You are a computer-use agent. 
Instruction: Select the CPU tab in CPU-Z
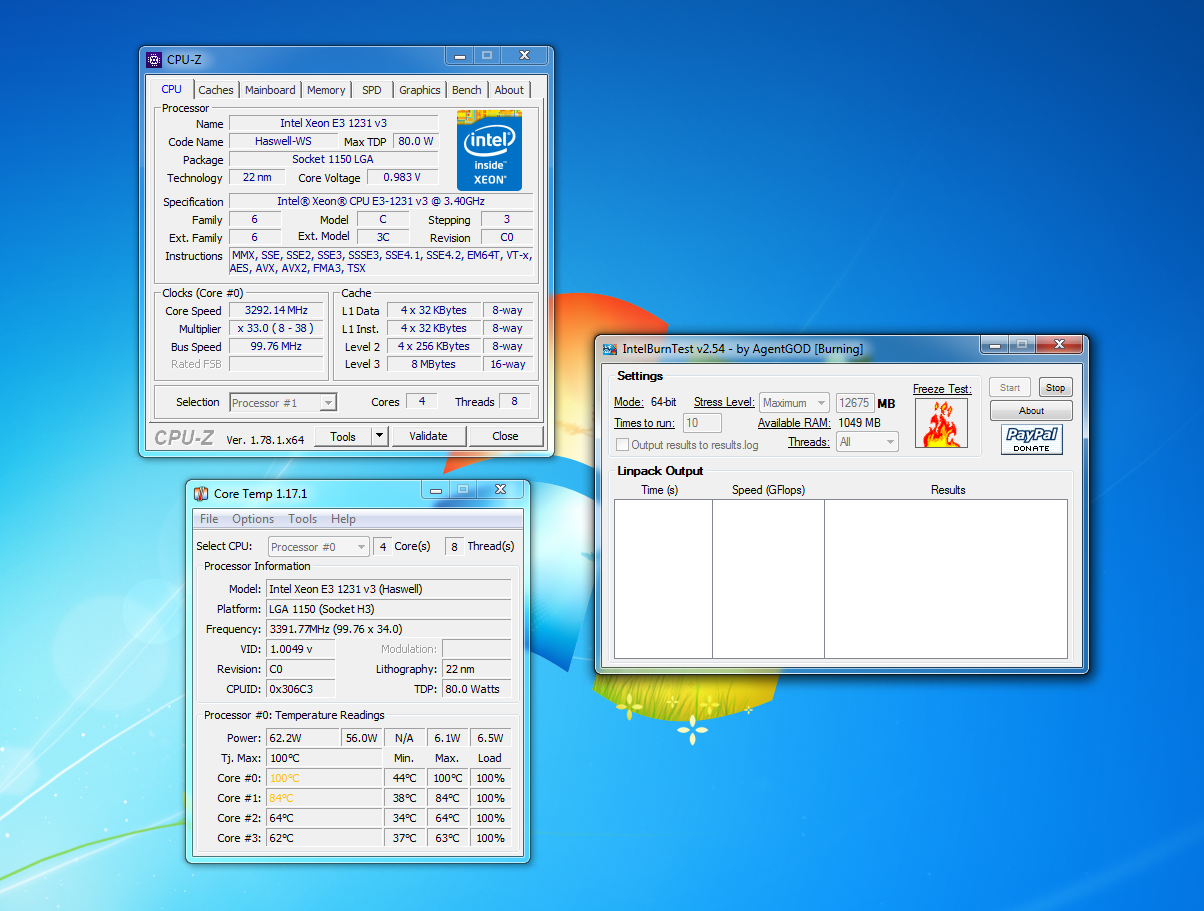tap(172, 89)
